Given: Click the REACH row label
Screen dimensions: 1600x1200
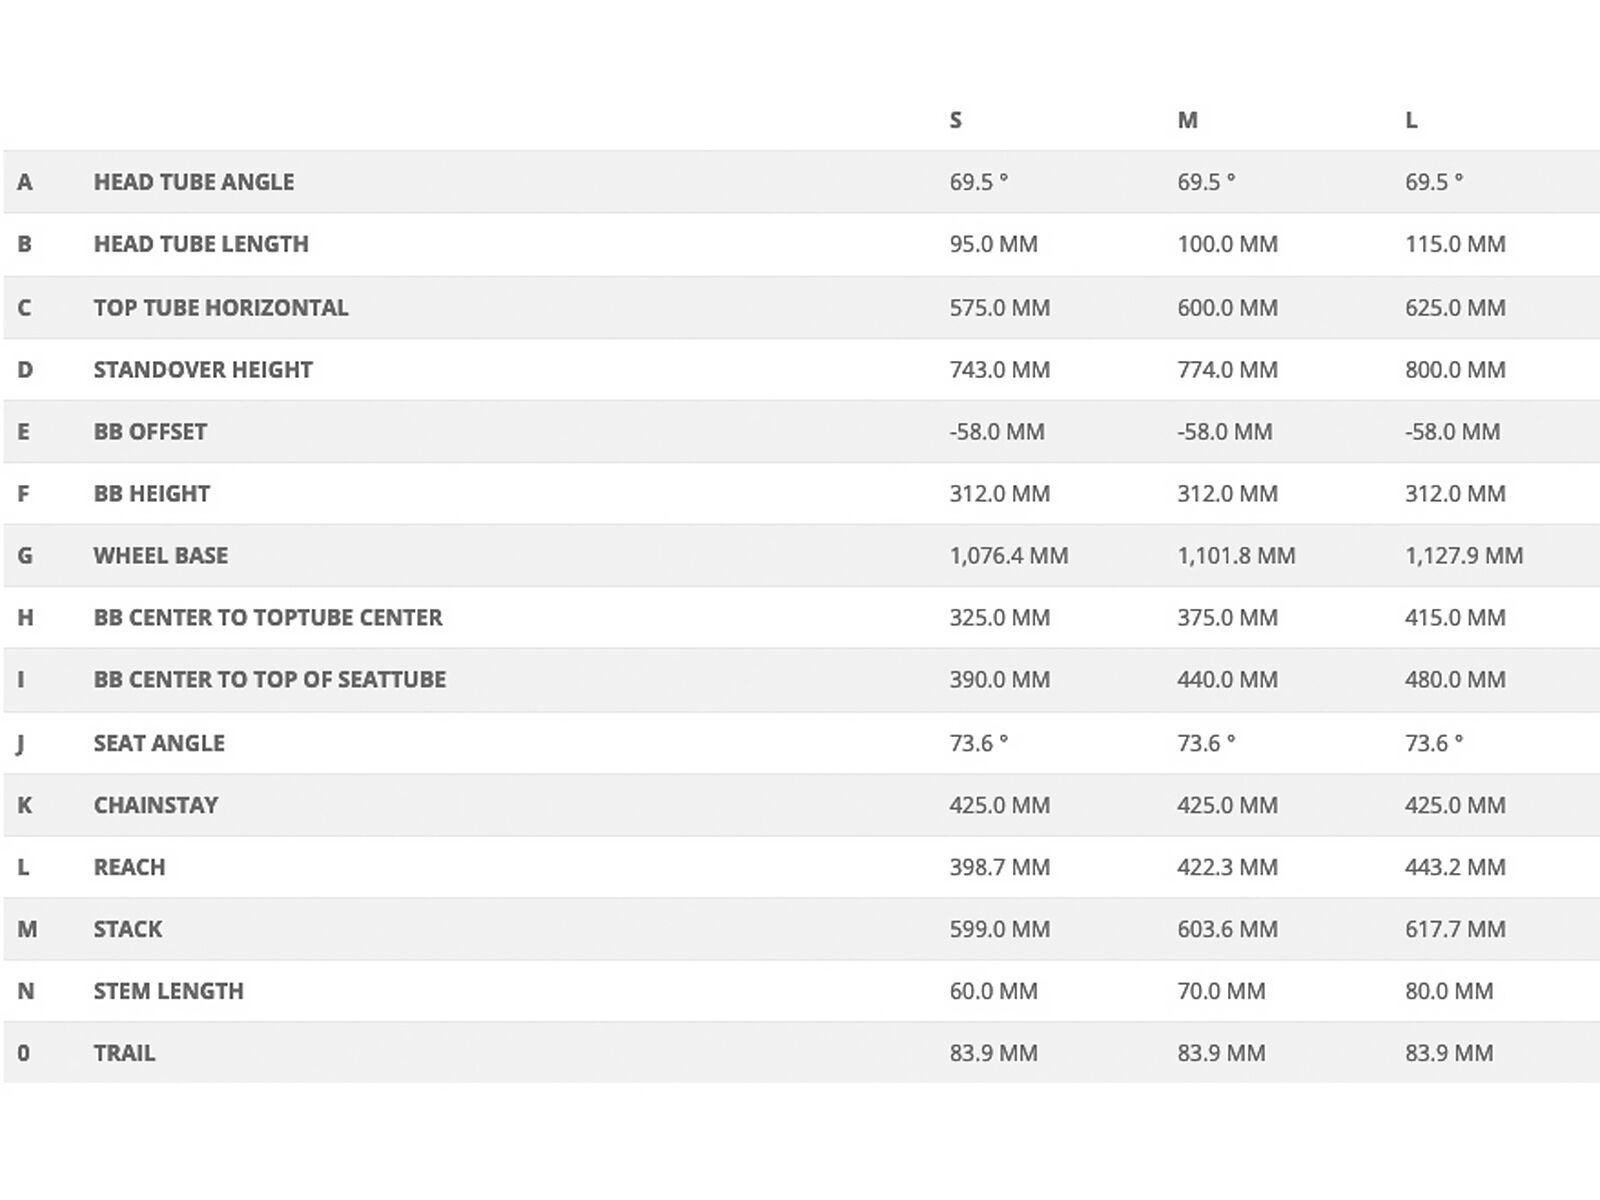Looking at the screenshot, I should [129, 867].
